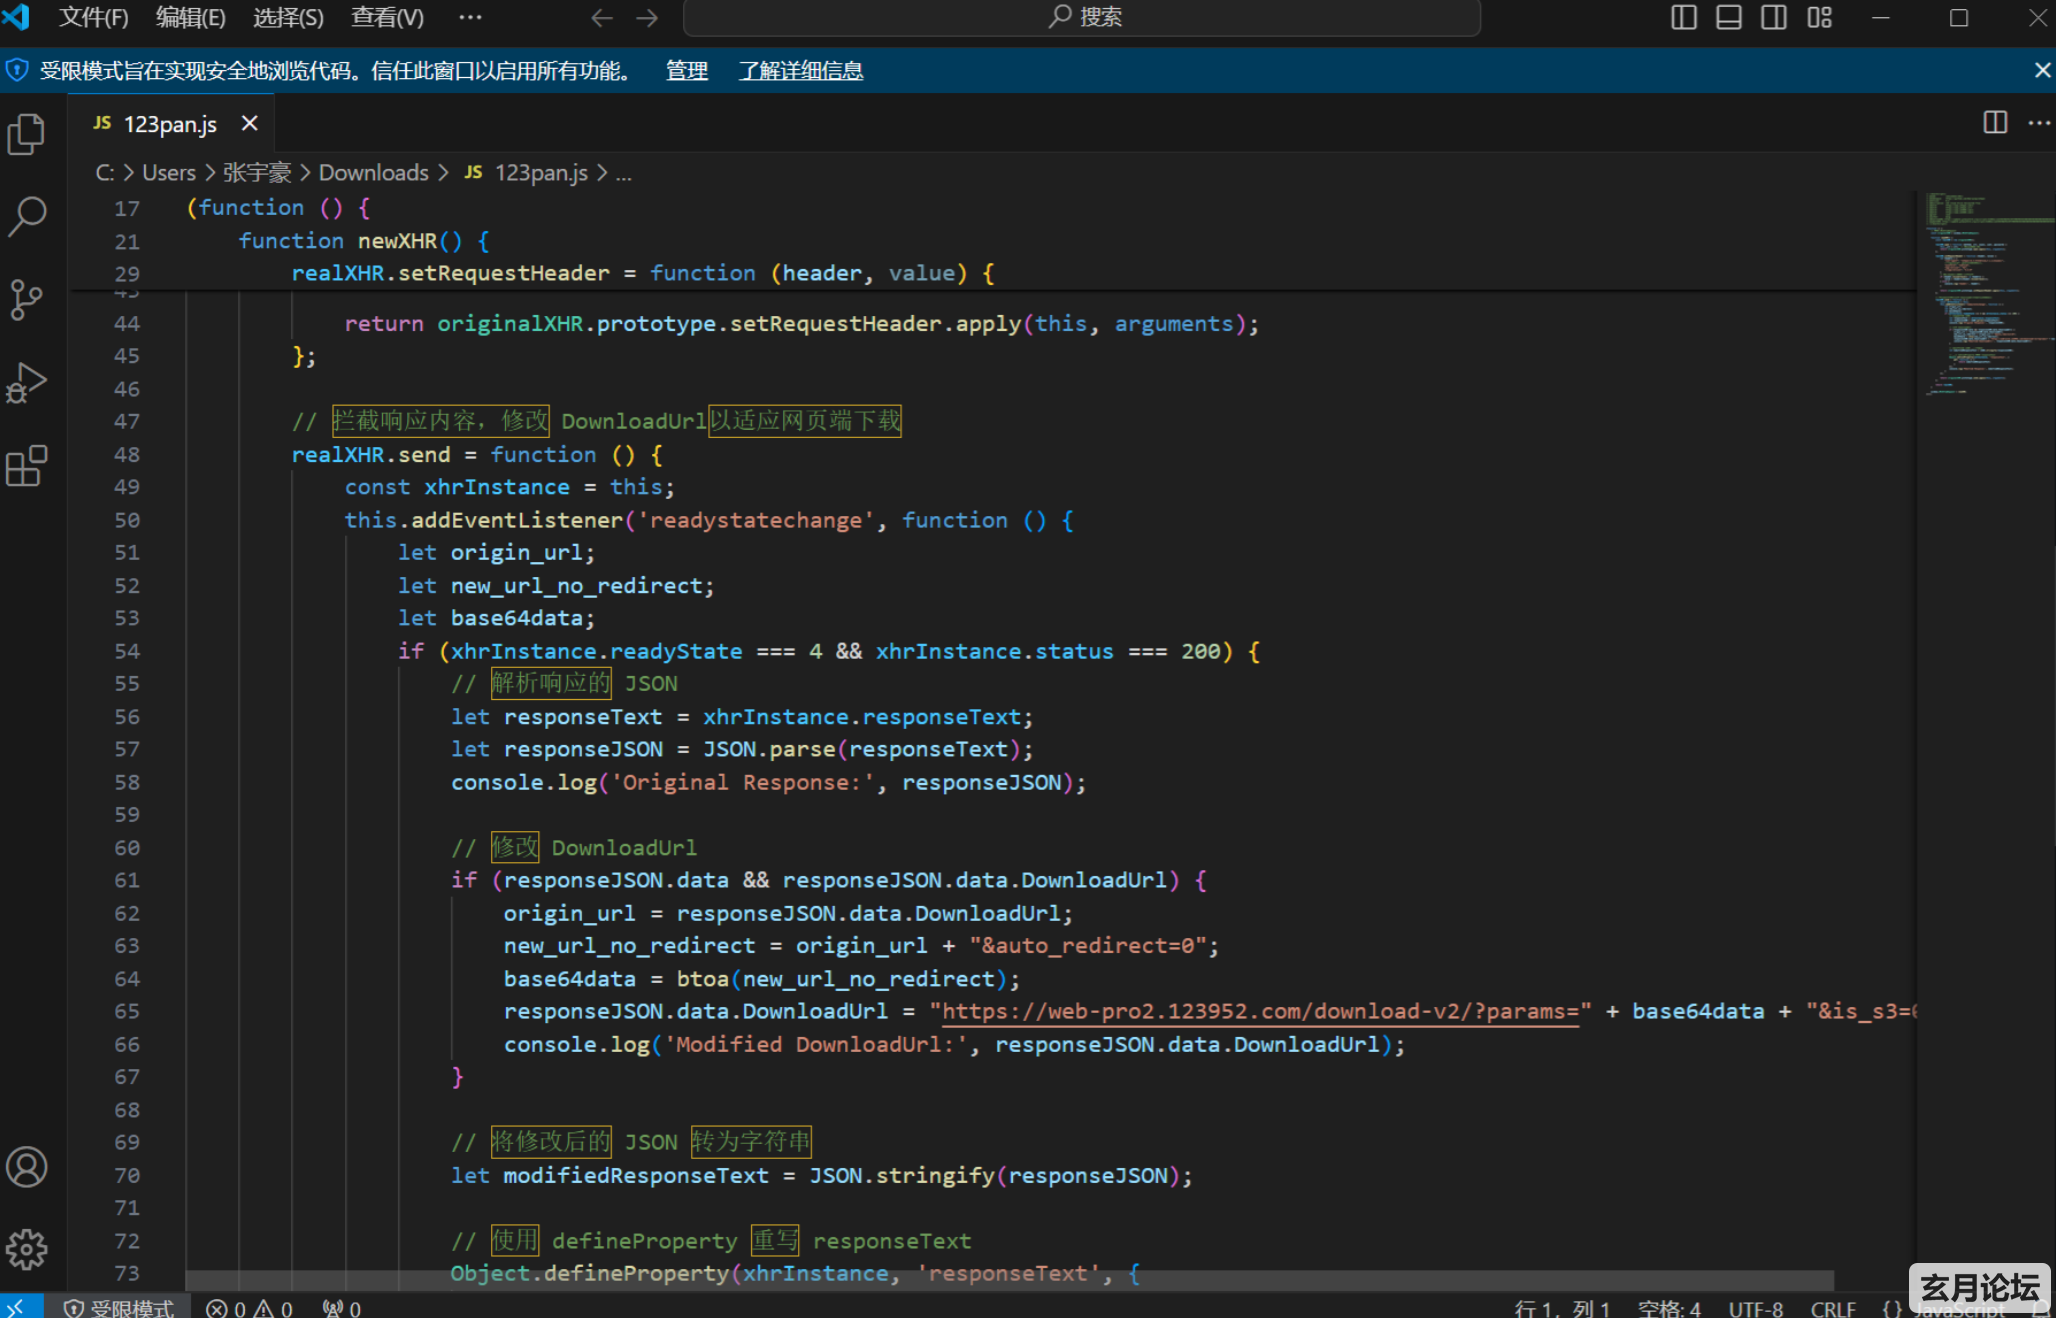Open the 编辑(E) menu
This screenshot has width=2056, height=1318.
point(191,17)
